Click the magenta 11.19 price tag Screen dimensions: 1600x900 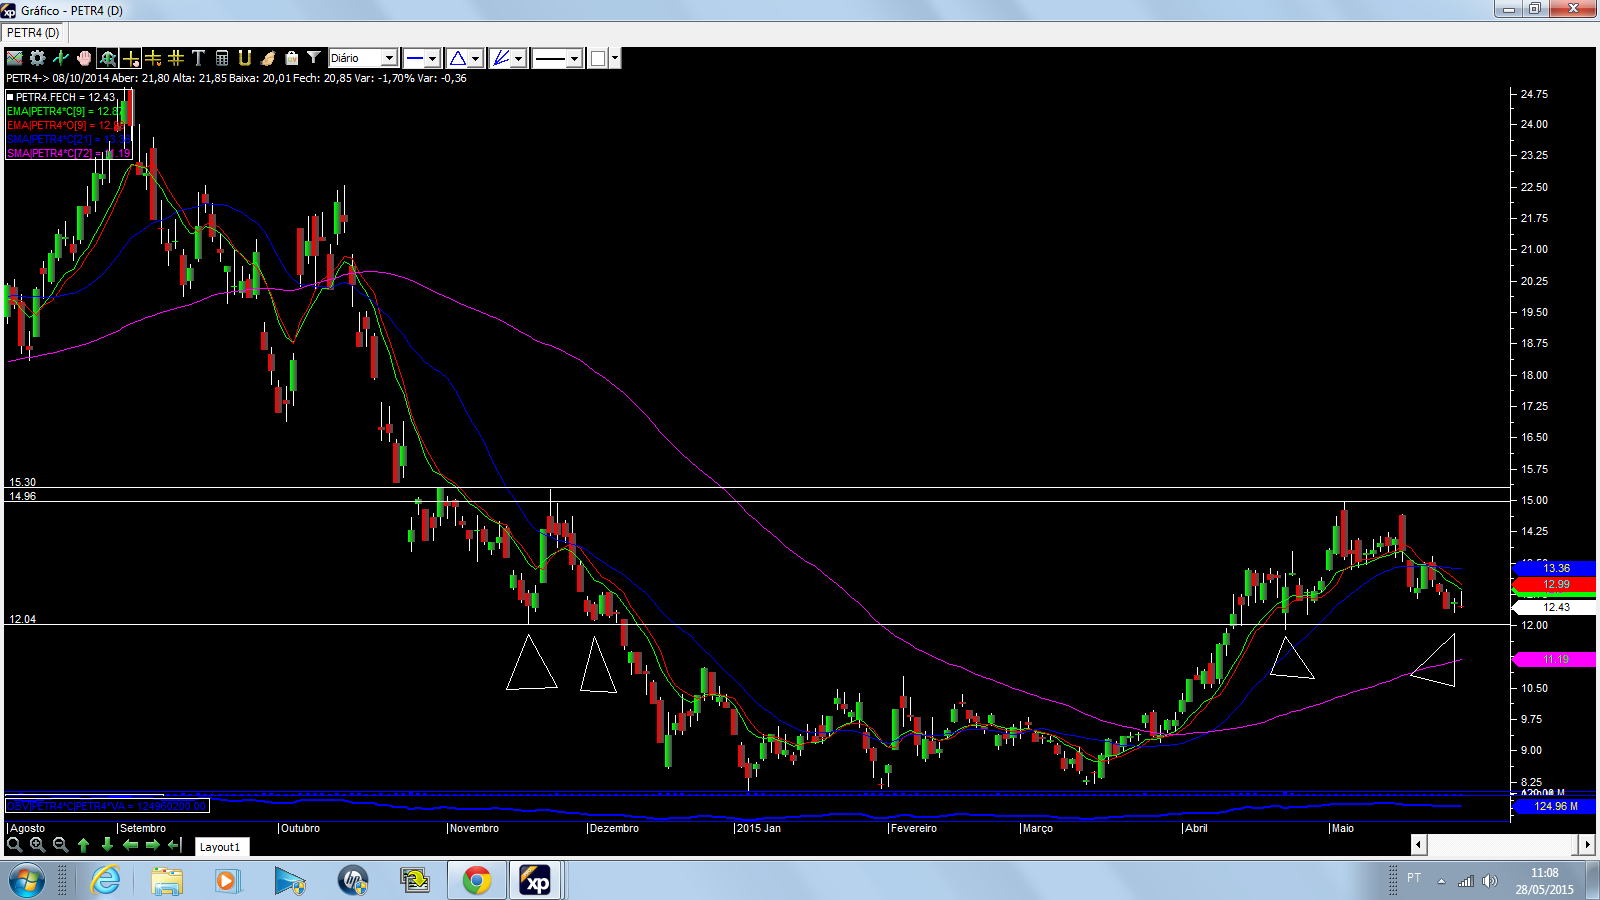tap(1555, 660)
